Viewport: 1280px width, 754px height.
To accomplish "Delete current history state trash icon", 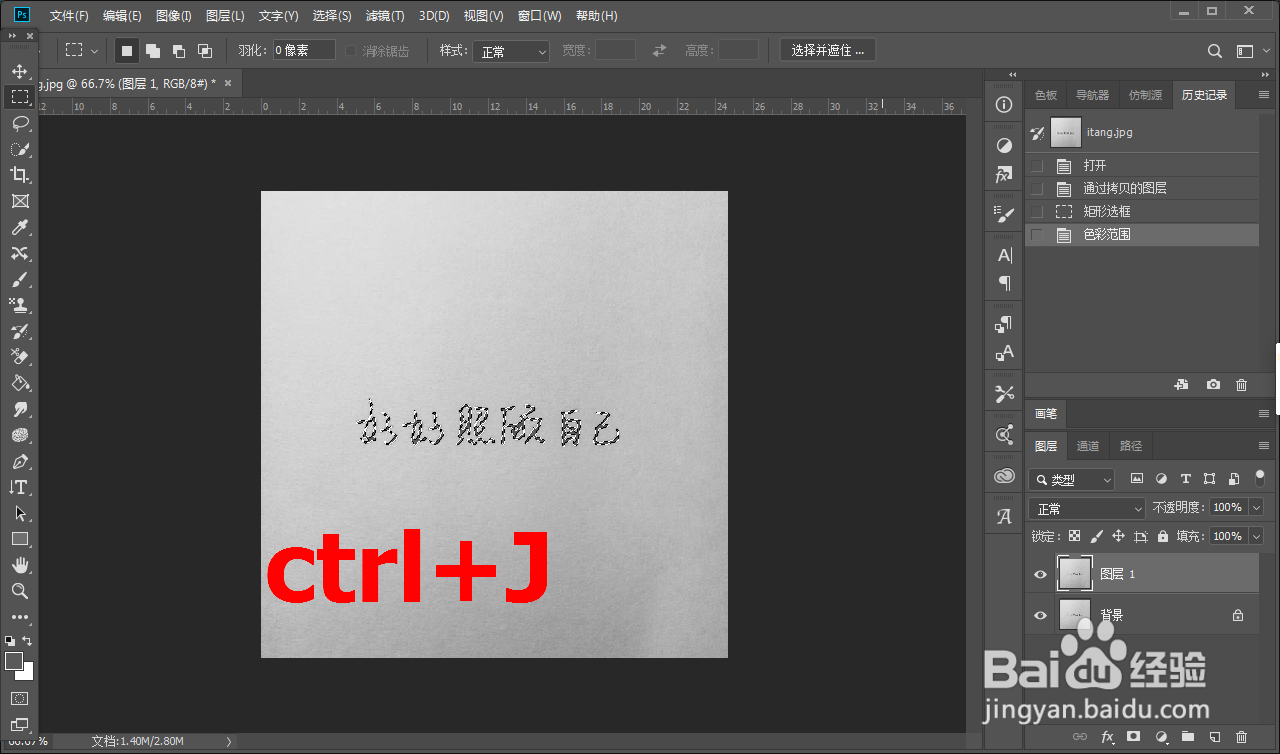I will [x=1241, y=385].
